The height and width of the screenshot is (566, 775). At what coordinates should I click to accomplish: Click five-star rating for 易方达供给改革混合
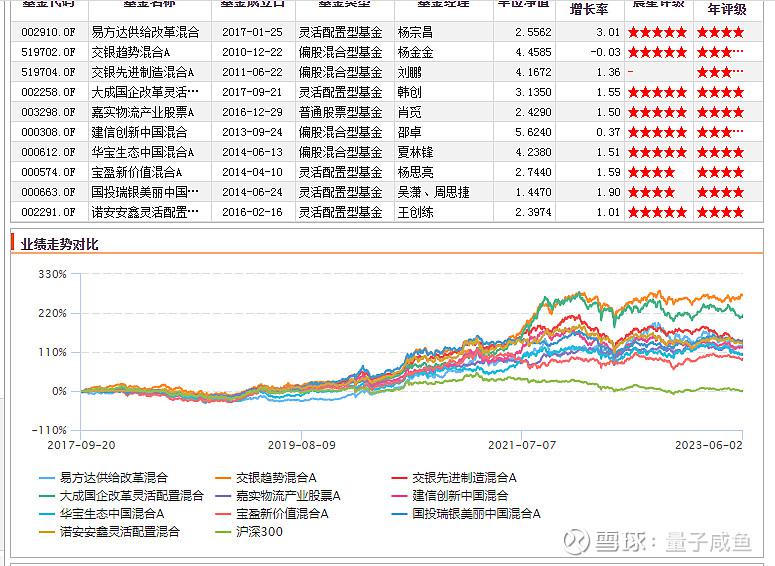click(657, 33)
